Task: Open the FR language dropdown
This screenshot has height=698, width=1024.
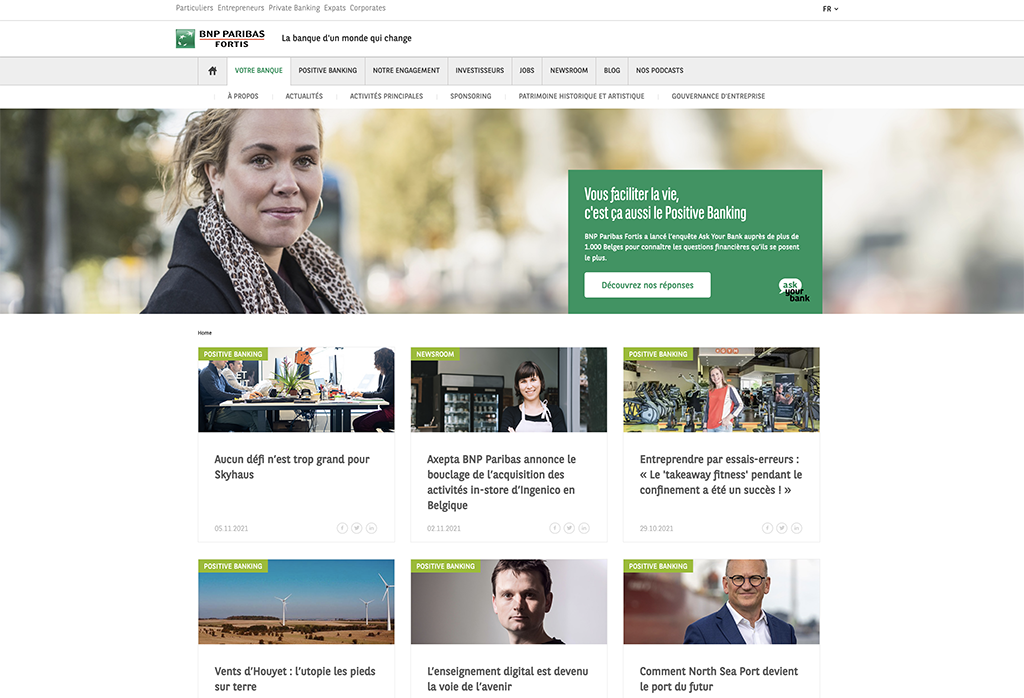Action: click(x=830, y=9)
